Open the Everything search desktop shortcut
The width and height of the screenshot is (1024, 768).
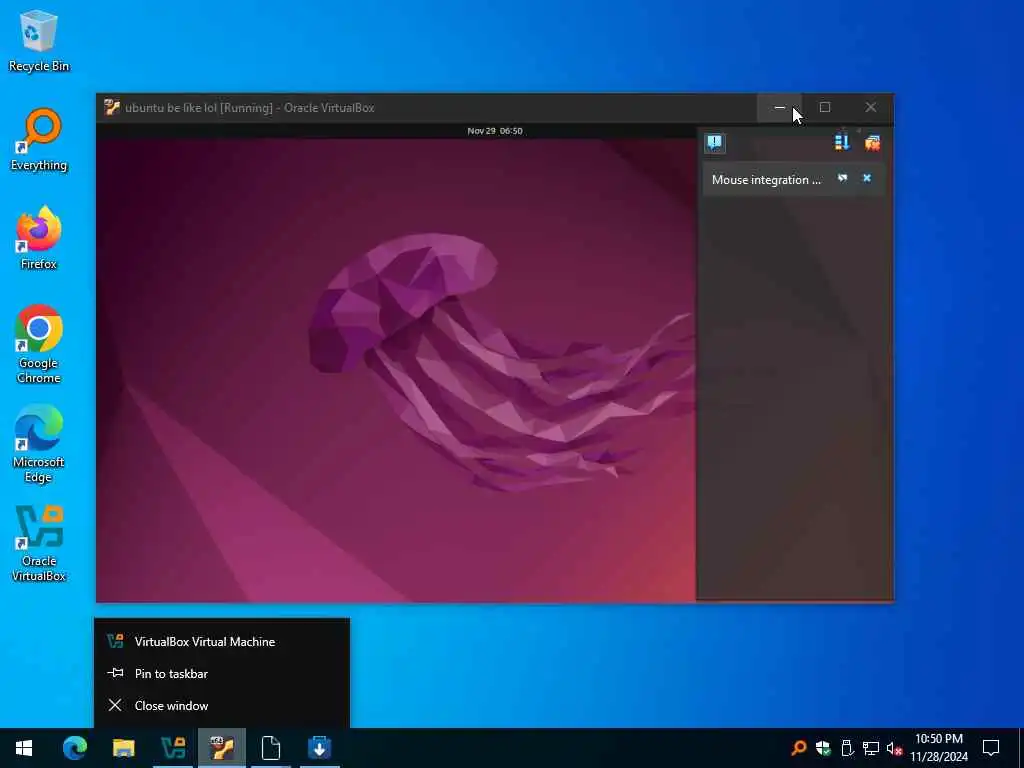tap(39, 140)
